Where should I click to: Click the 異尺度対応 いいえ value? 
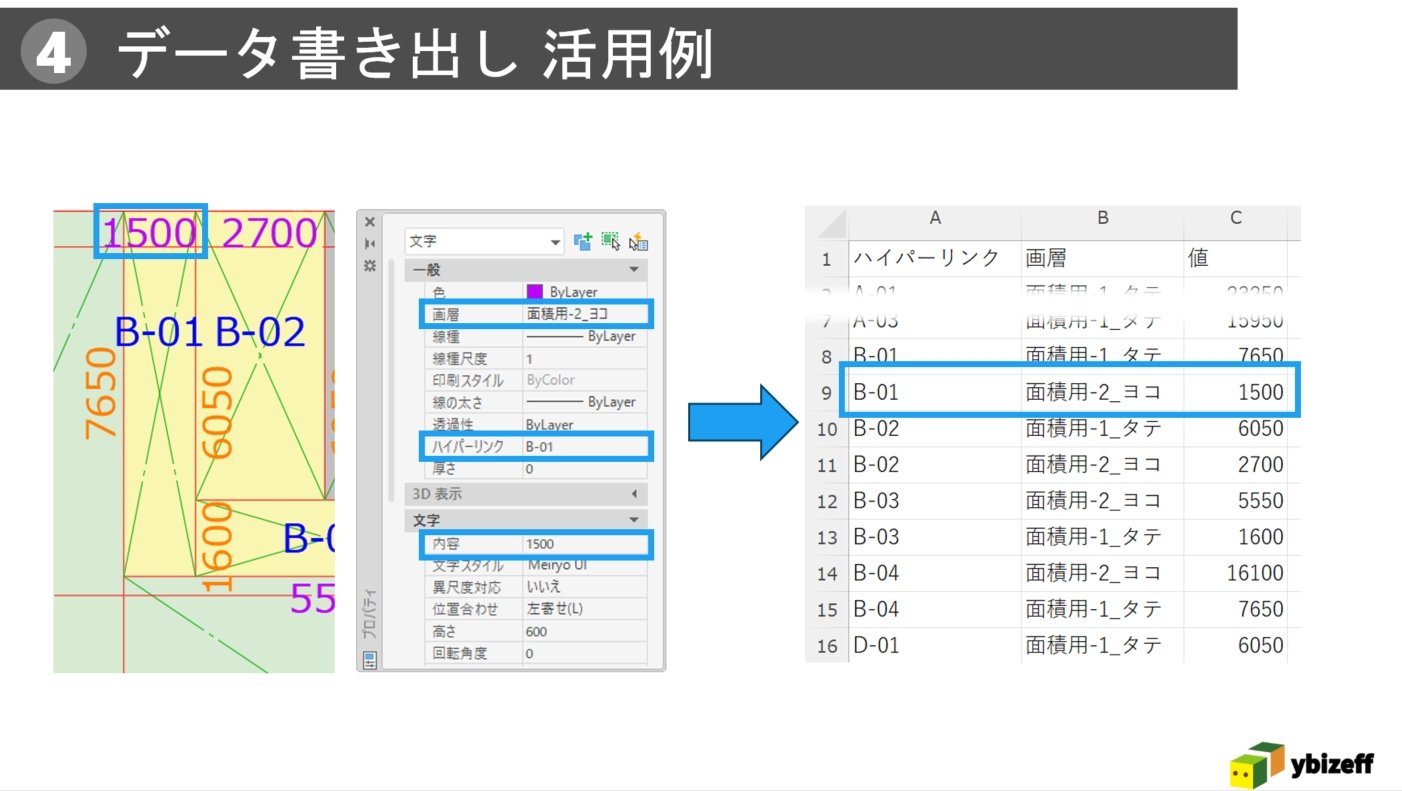click(x=585, y=587)
